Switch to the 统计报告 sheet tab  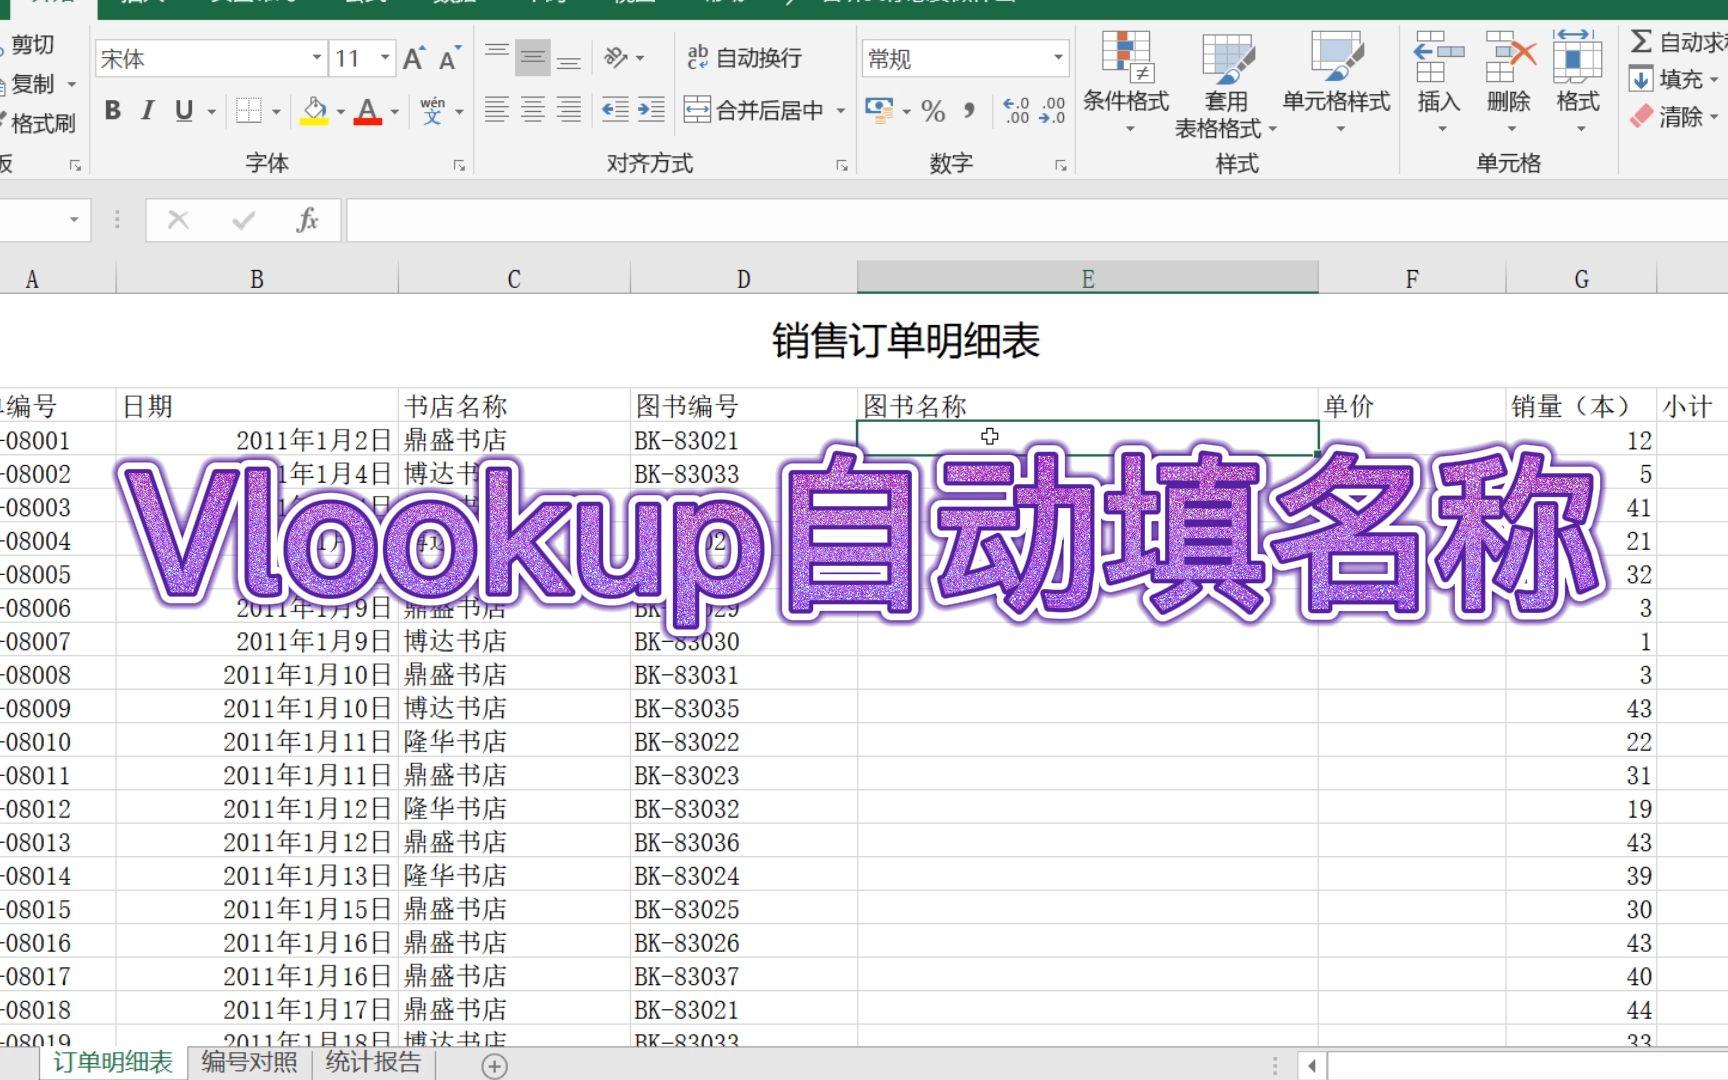373,1062
